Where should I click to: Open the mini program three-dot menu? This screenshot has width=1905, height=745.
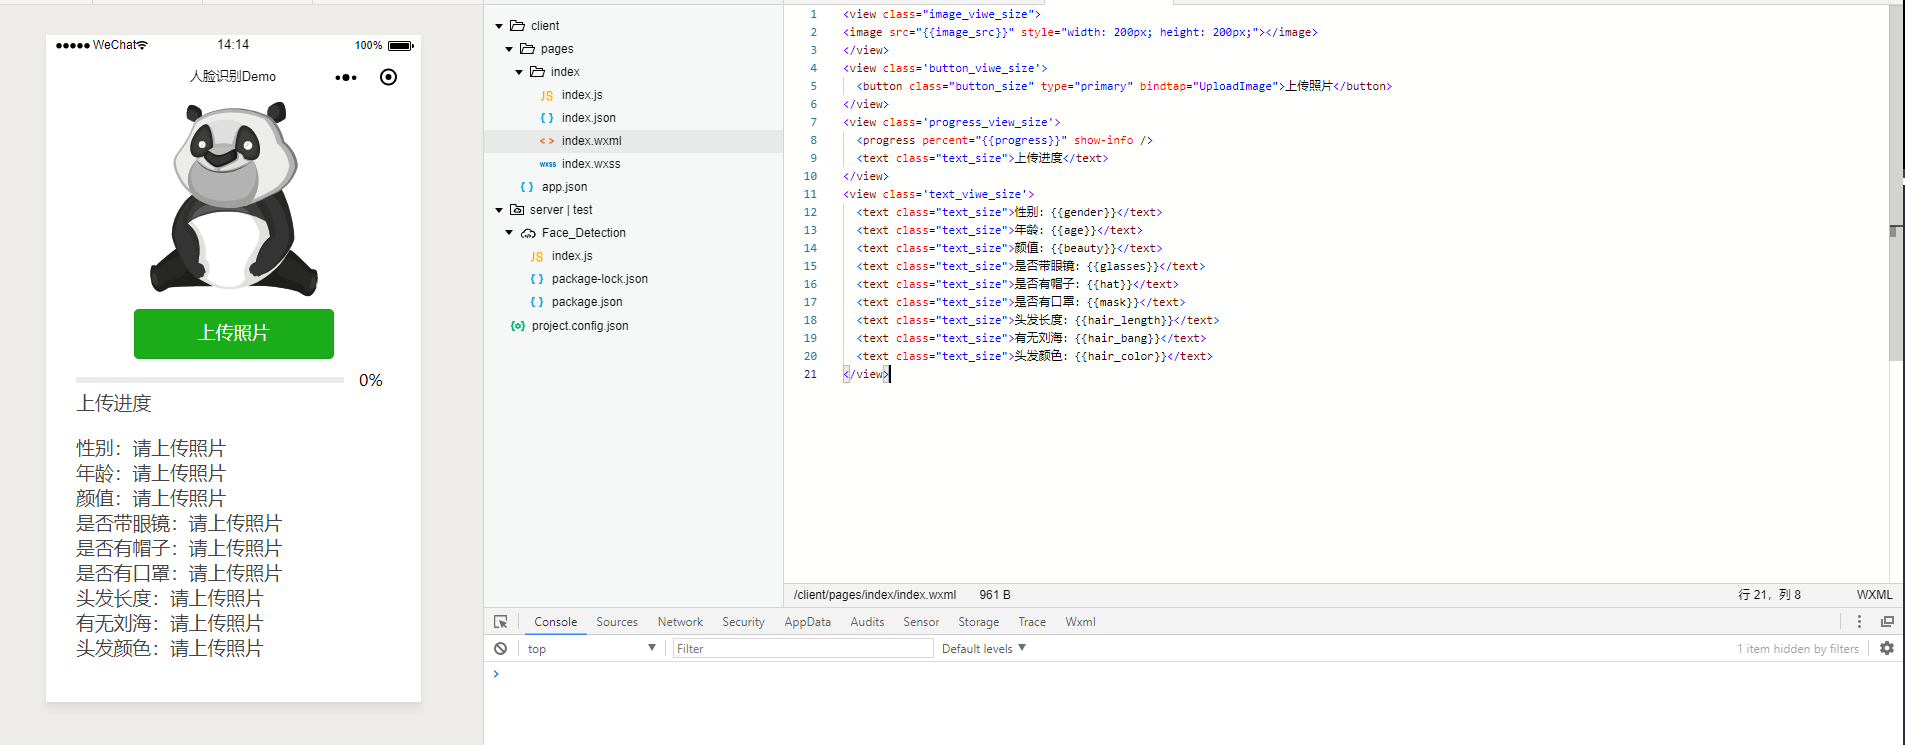coord(346,77)
